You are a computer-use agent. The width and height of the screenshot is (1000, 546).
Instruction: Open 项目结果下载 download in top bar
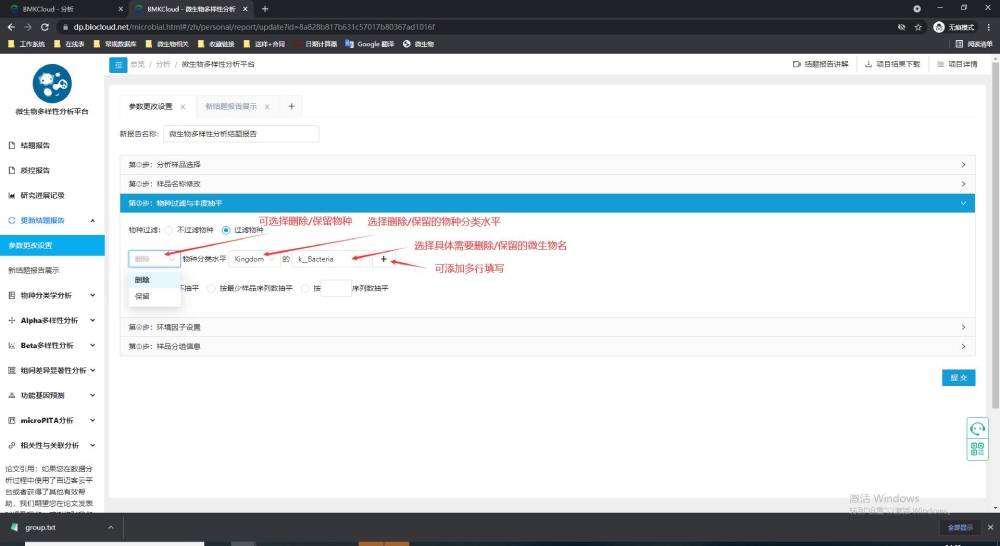[x=891, y=64]
